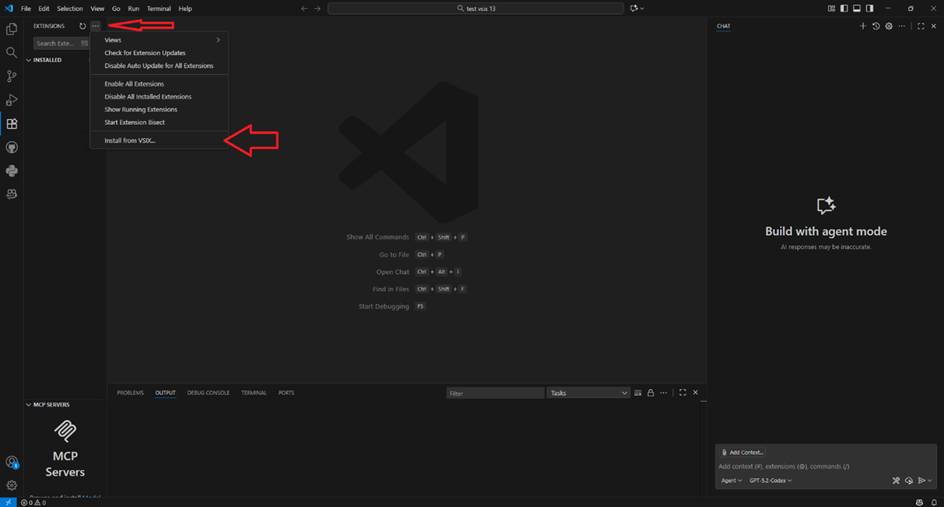
Task: Open the Terminal menu in menu bar
Action: (159, 8)
